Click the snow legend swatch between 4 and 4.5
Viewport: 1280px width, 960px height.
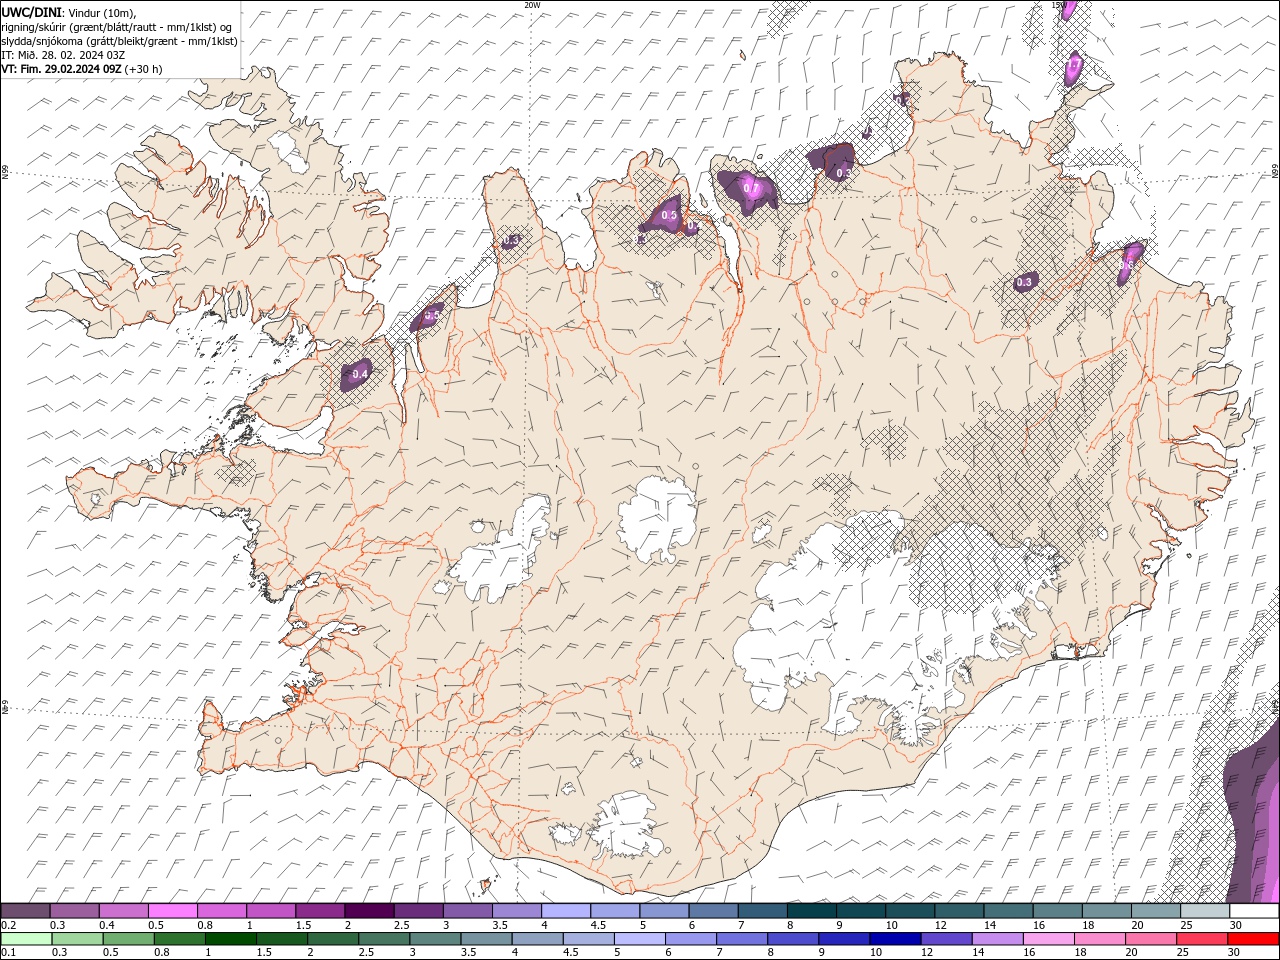[x=566, y=911]
